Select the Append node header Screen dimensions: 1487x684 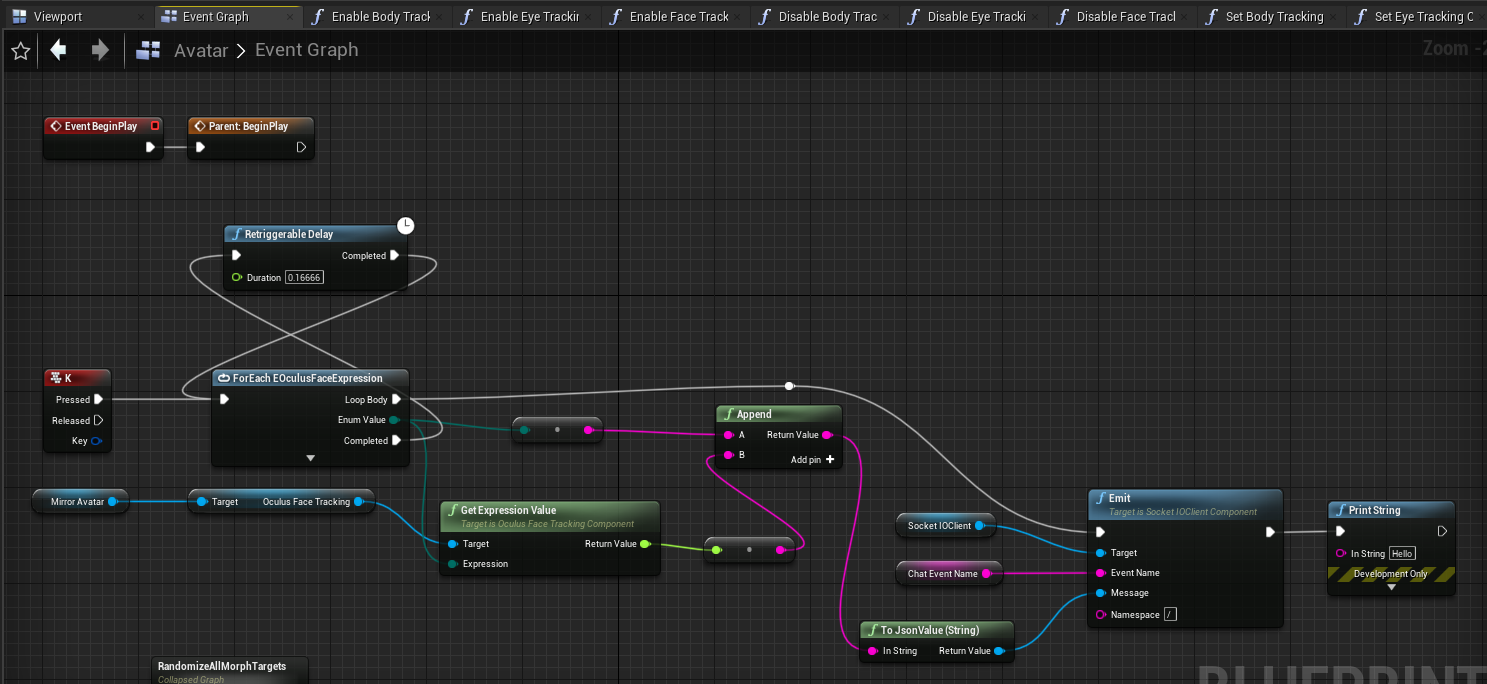[779, 414]
